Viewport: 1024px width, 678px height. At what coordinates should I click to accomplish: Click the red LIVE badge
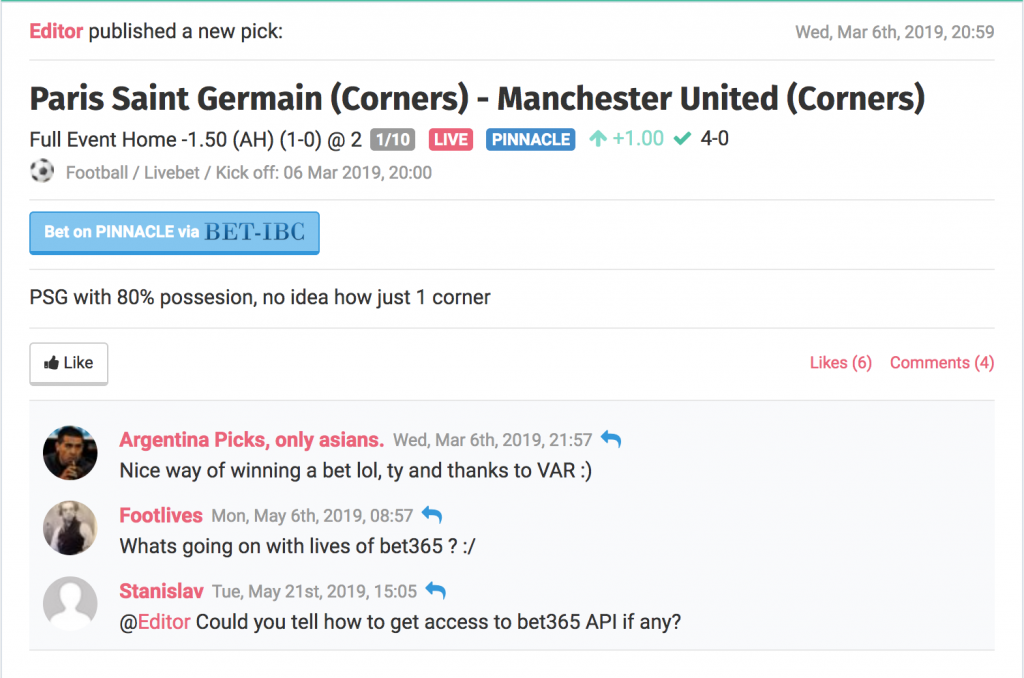point(451,139)
